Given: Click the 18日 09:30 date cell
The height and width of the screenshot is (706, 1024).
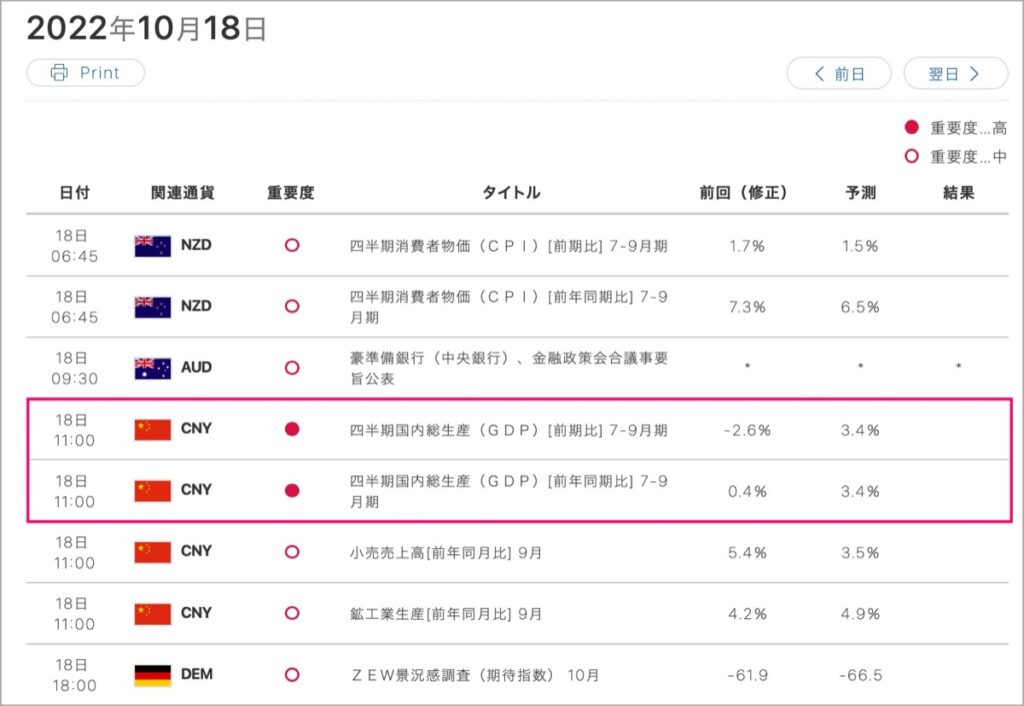Looking at the screenshot, I should pos(74,368).
